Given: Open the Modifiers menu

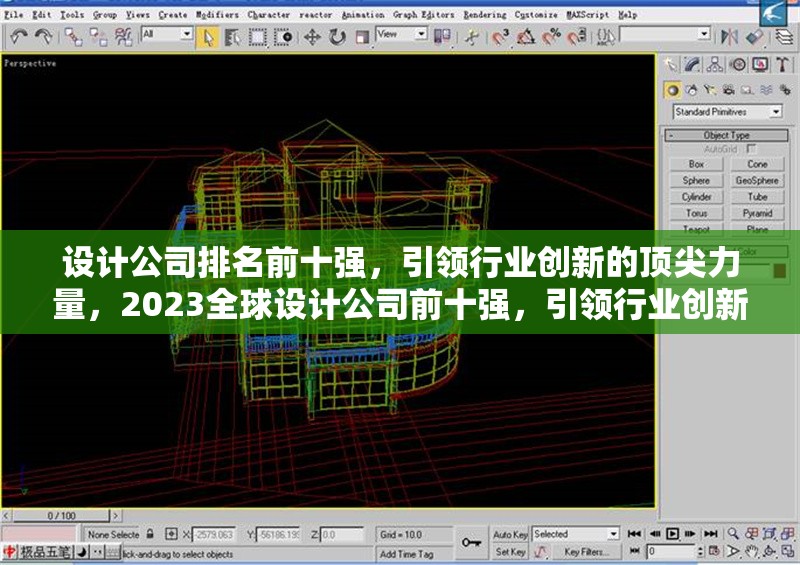Looking at the screenshot, I should tap(217, 15).
